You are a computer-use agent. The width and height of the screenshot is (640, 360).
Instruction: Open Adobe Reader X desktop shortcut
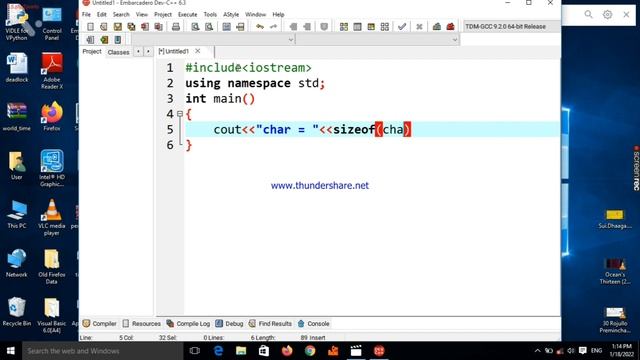click(x=52, y=71)
